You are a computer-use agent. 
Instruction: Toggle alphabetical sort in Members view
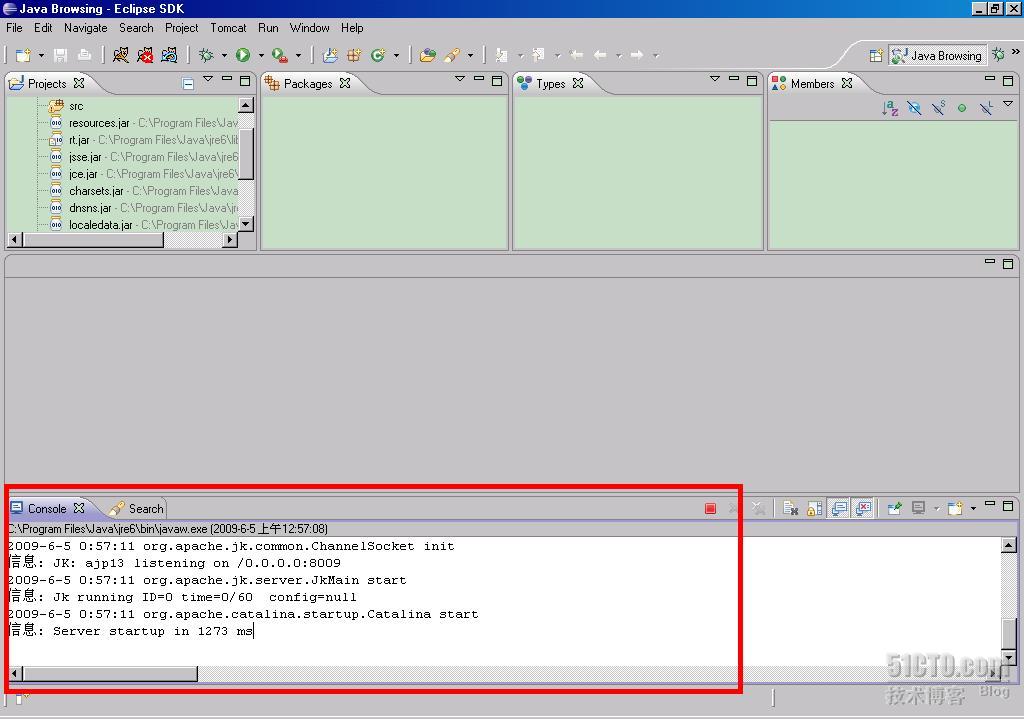pos(889,108)
